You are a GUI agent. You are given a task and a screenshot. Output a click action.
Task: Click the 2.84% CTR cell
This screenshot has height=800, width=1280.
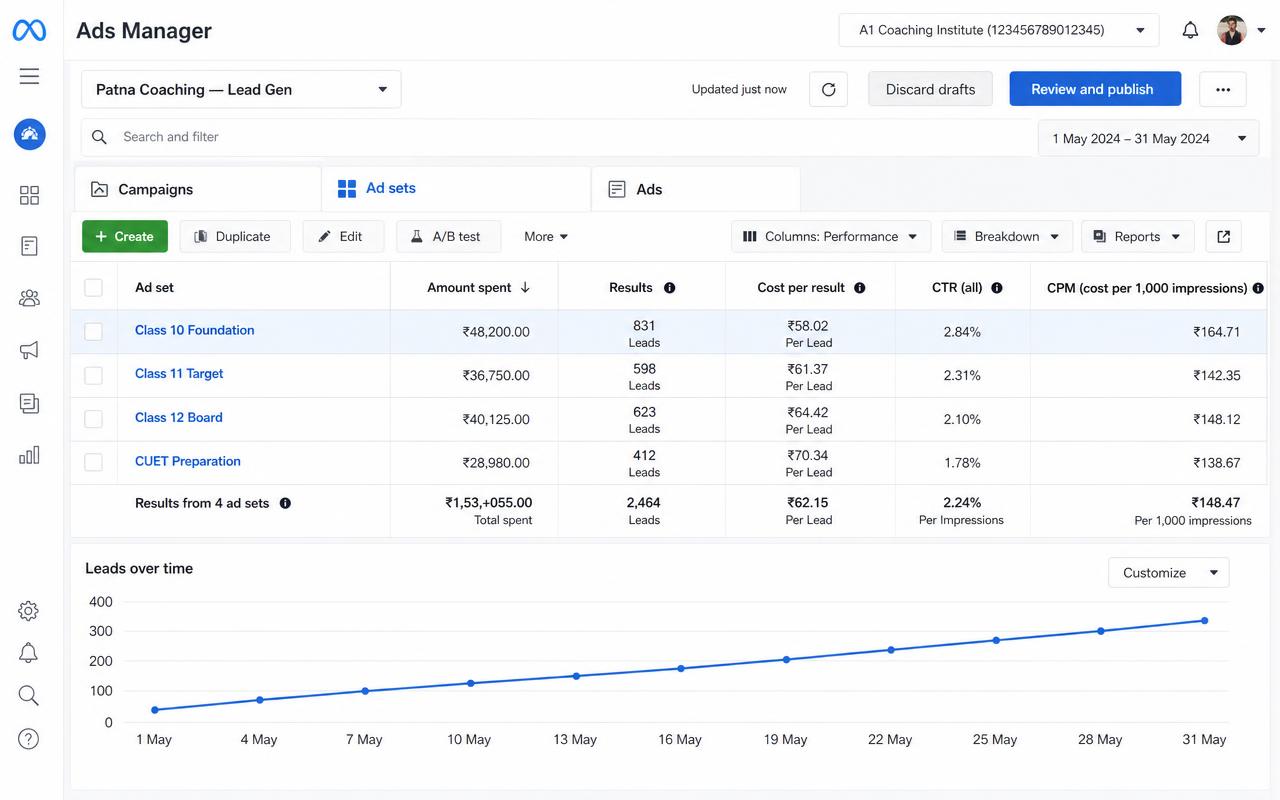[962, 332]
